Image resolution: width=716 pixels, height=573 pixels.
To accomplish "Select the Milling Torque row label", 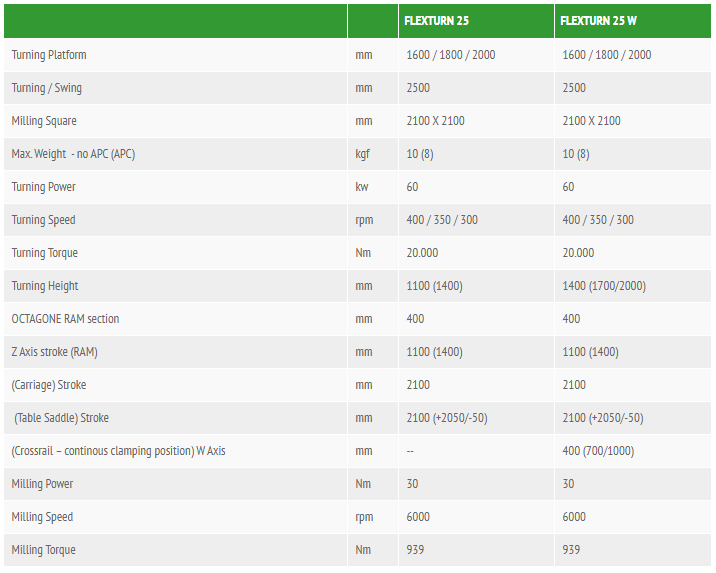I will coord(43,550).
